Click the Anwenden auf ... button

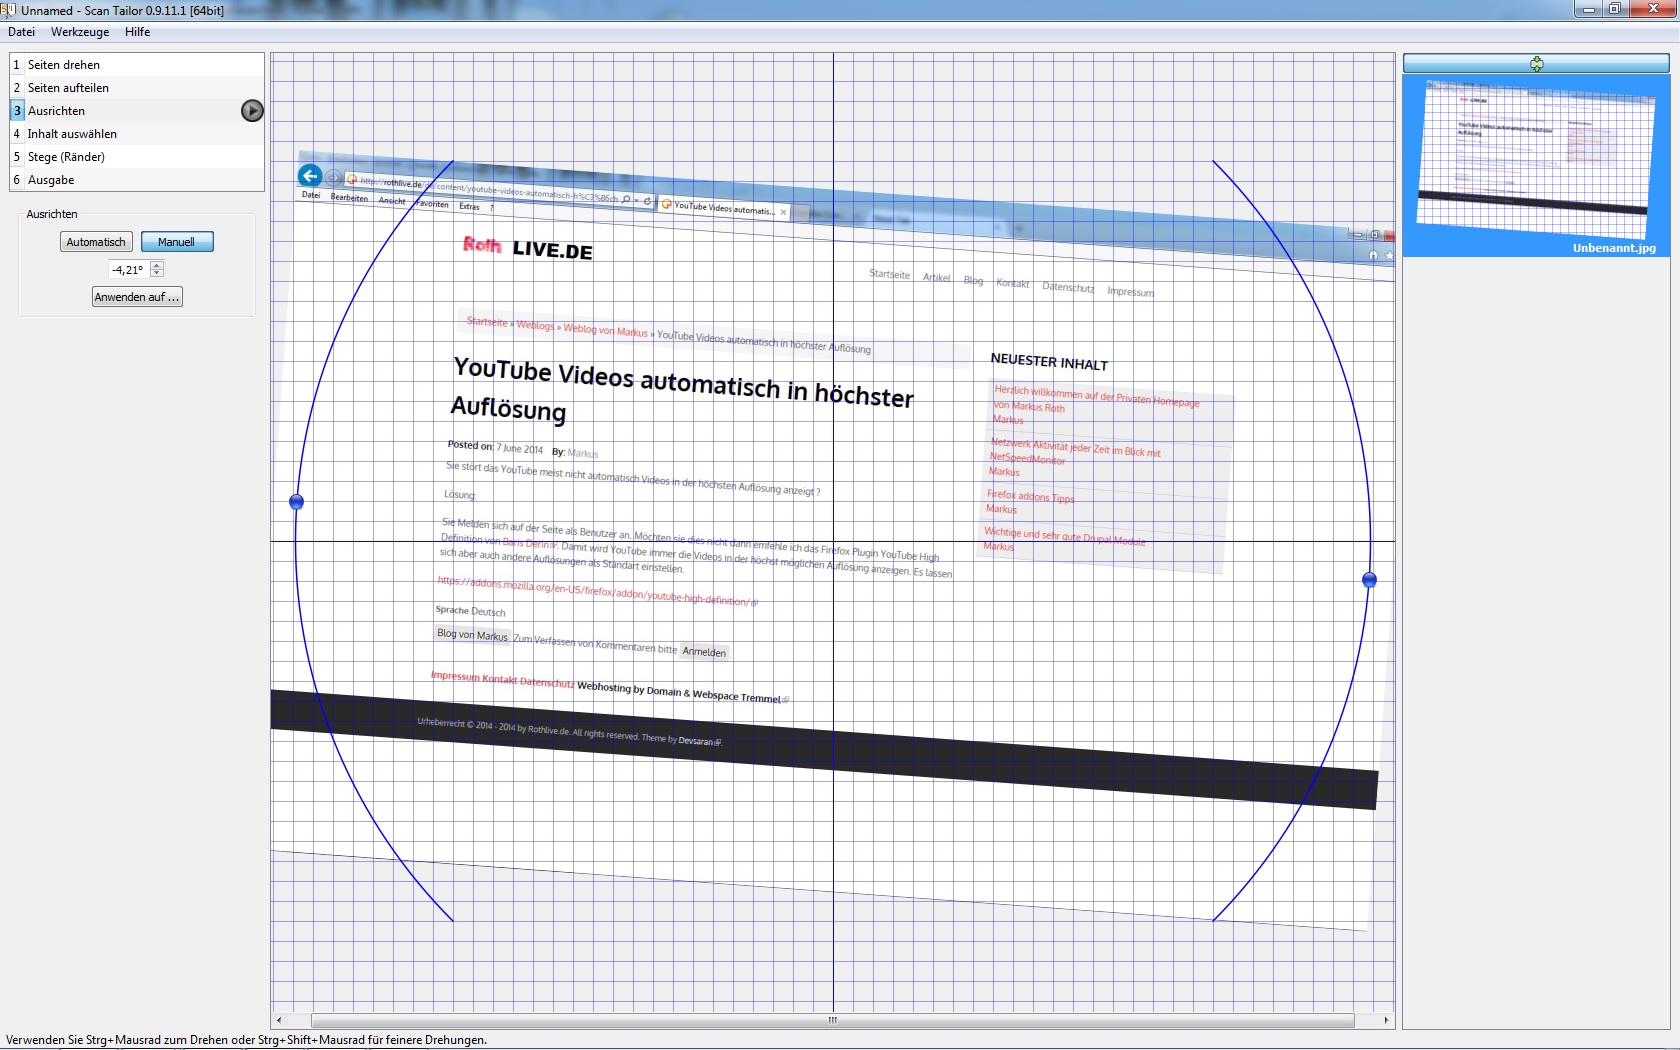pos(137,297)
